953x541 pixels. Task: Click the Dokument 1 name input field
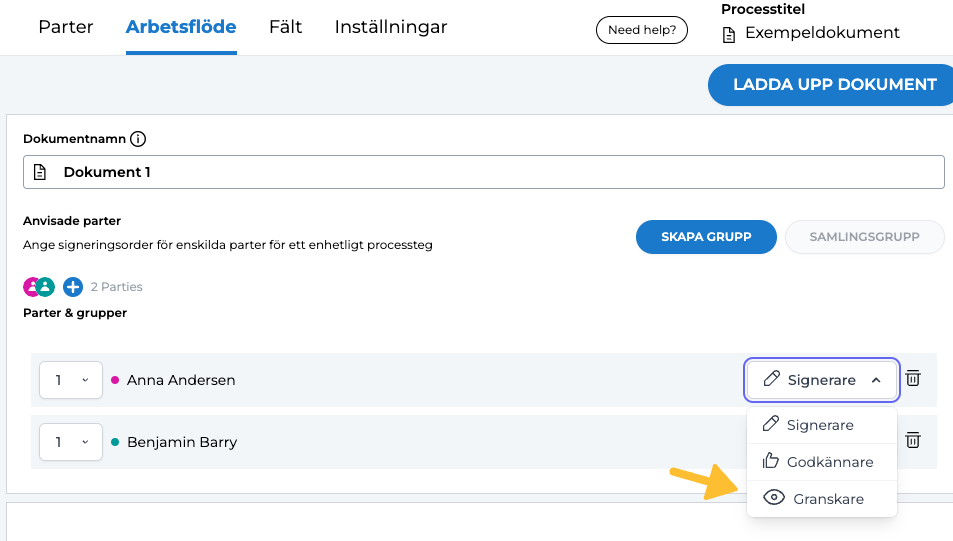[500, 172]
